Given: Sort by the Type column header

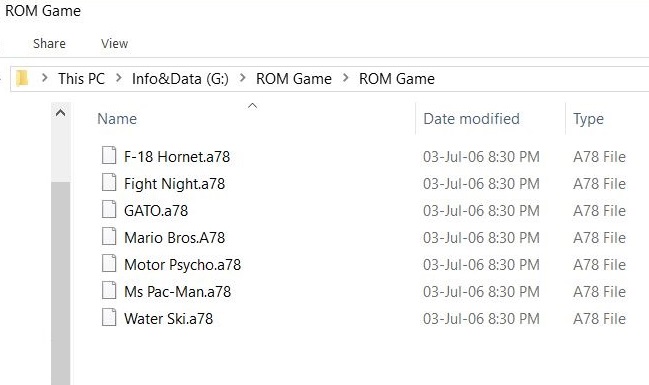Looking at the screenshot, I should [607, 119].
